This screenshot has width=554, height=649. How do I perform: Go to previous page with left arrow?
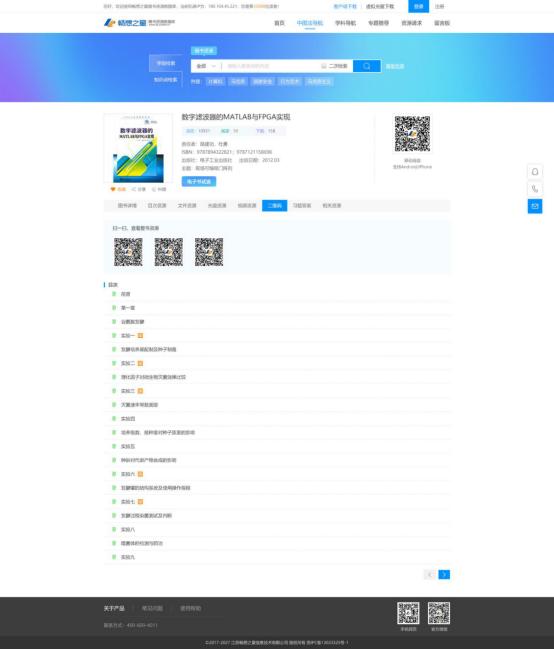(430, 574)
